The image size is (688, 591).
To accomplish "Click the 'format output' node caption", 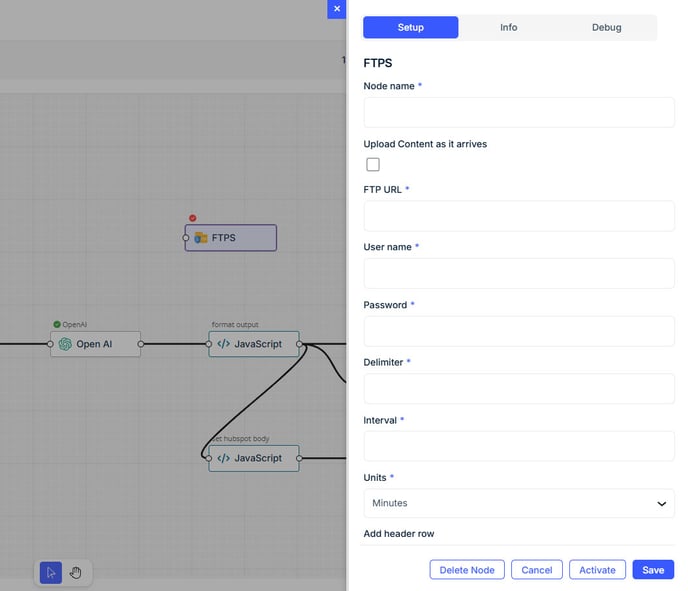I will coord(235,325).
